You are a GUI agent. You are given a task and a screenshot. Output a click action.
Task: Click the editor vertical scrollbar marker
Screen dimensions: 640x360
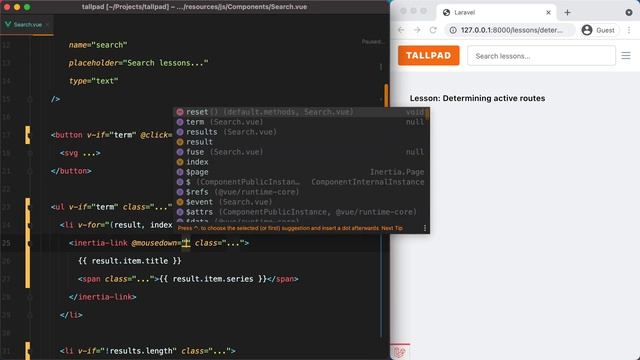pyautogui.click(x=386, y=96)
